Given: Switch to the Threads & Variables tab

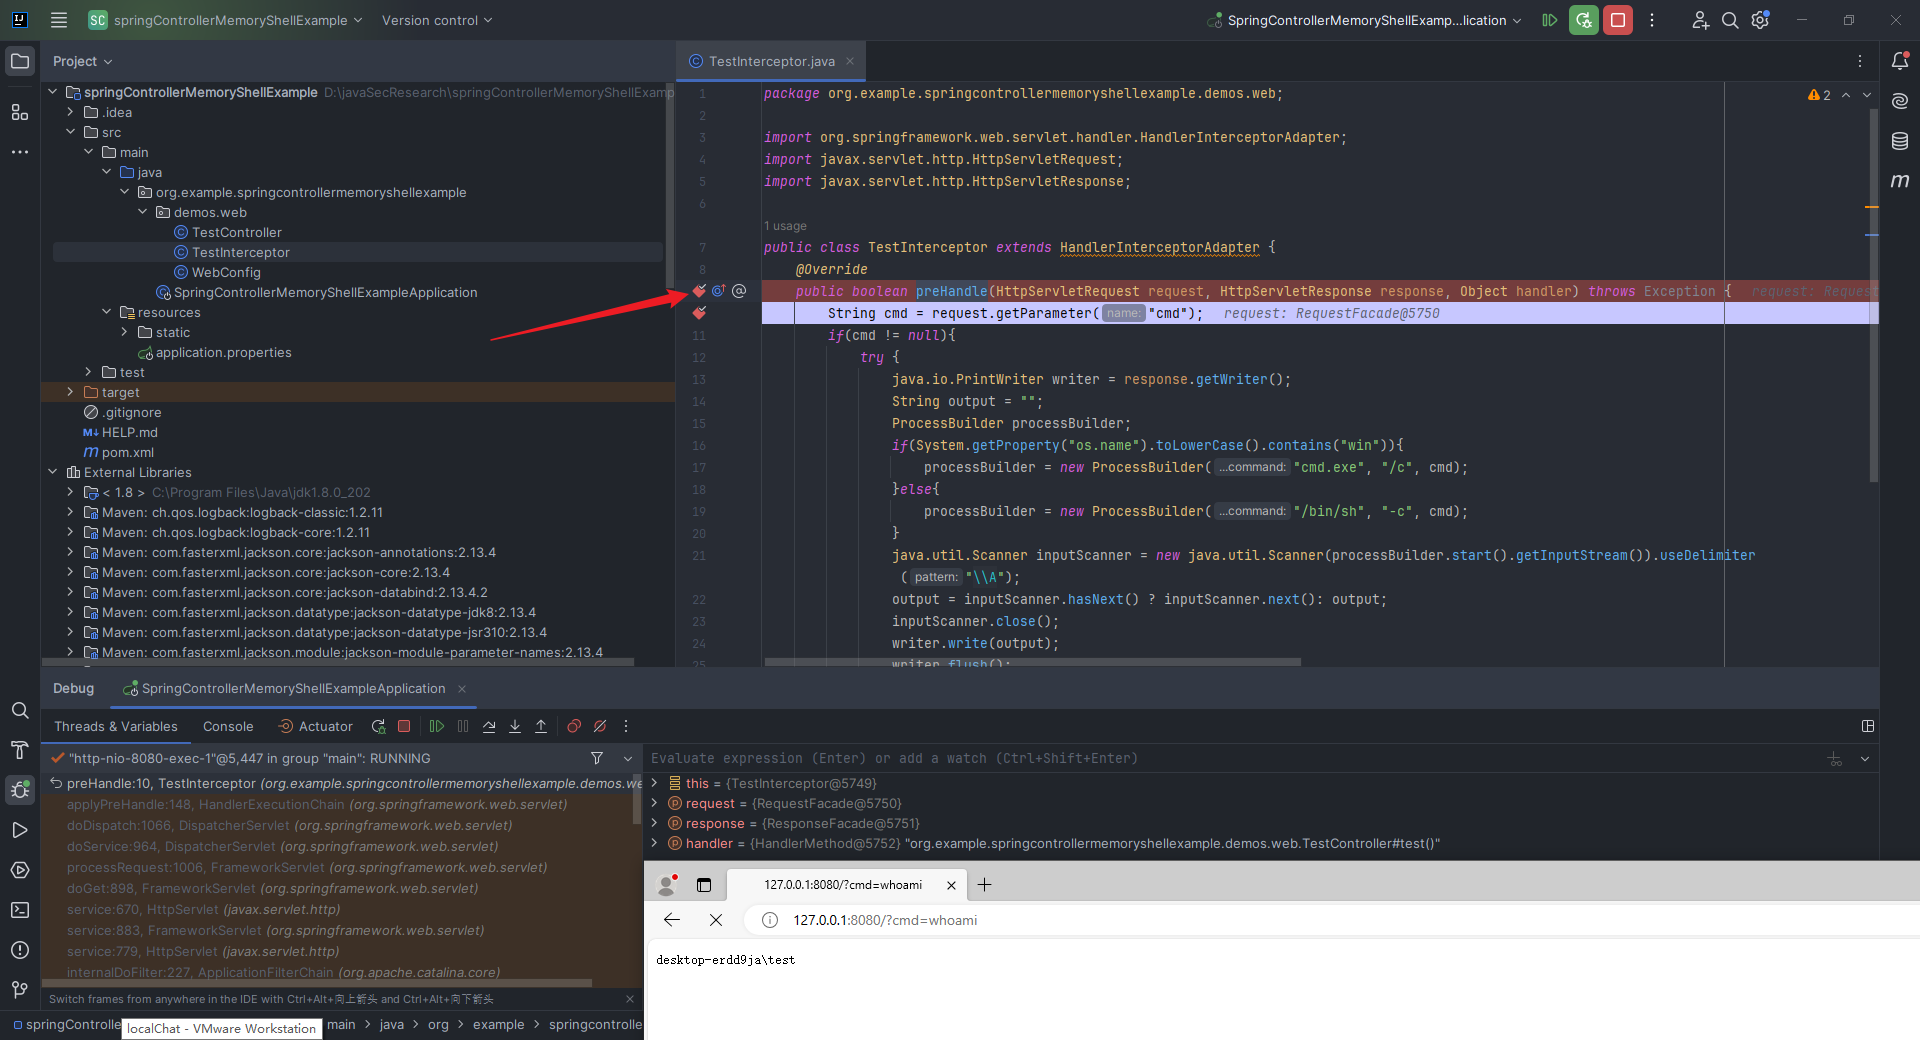Looking at the screenshot, I should coord(116,727).
